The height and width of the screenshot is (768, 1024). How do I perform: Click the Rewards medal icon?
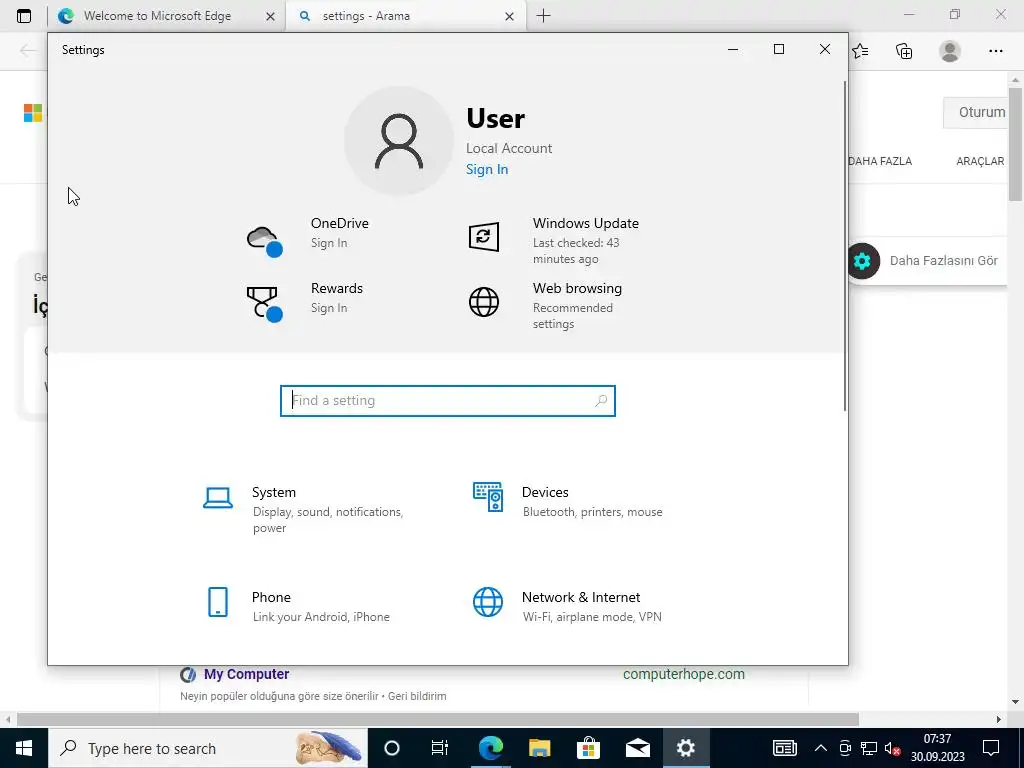point(264,304)
